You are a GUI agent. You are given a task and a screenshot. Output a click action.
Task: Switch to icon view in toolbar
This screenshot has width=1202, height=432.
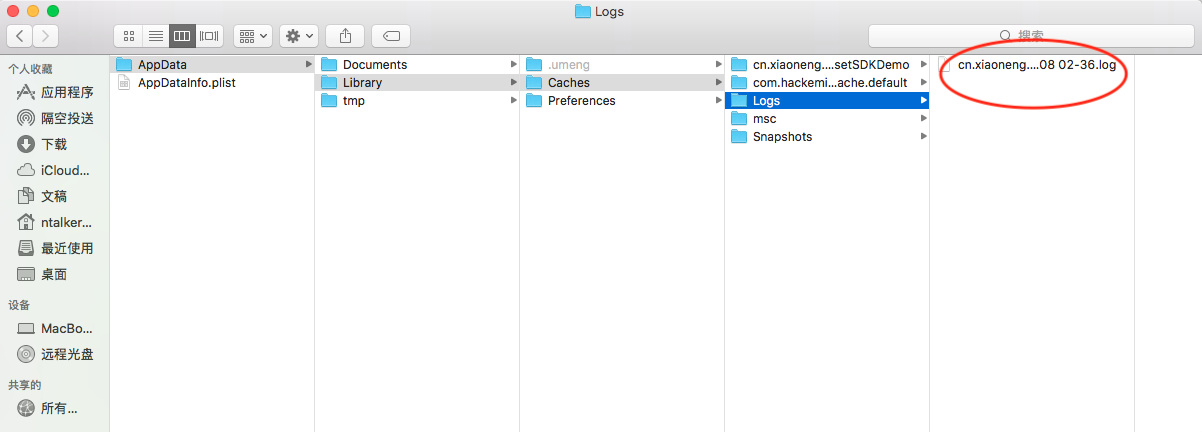tap(128, 36)
